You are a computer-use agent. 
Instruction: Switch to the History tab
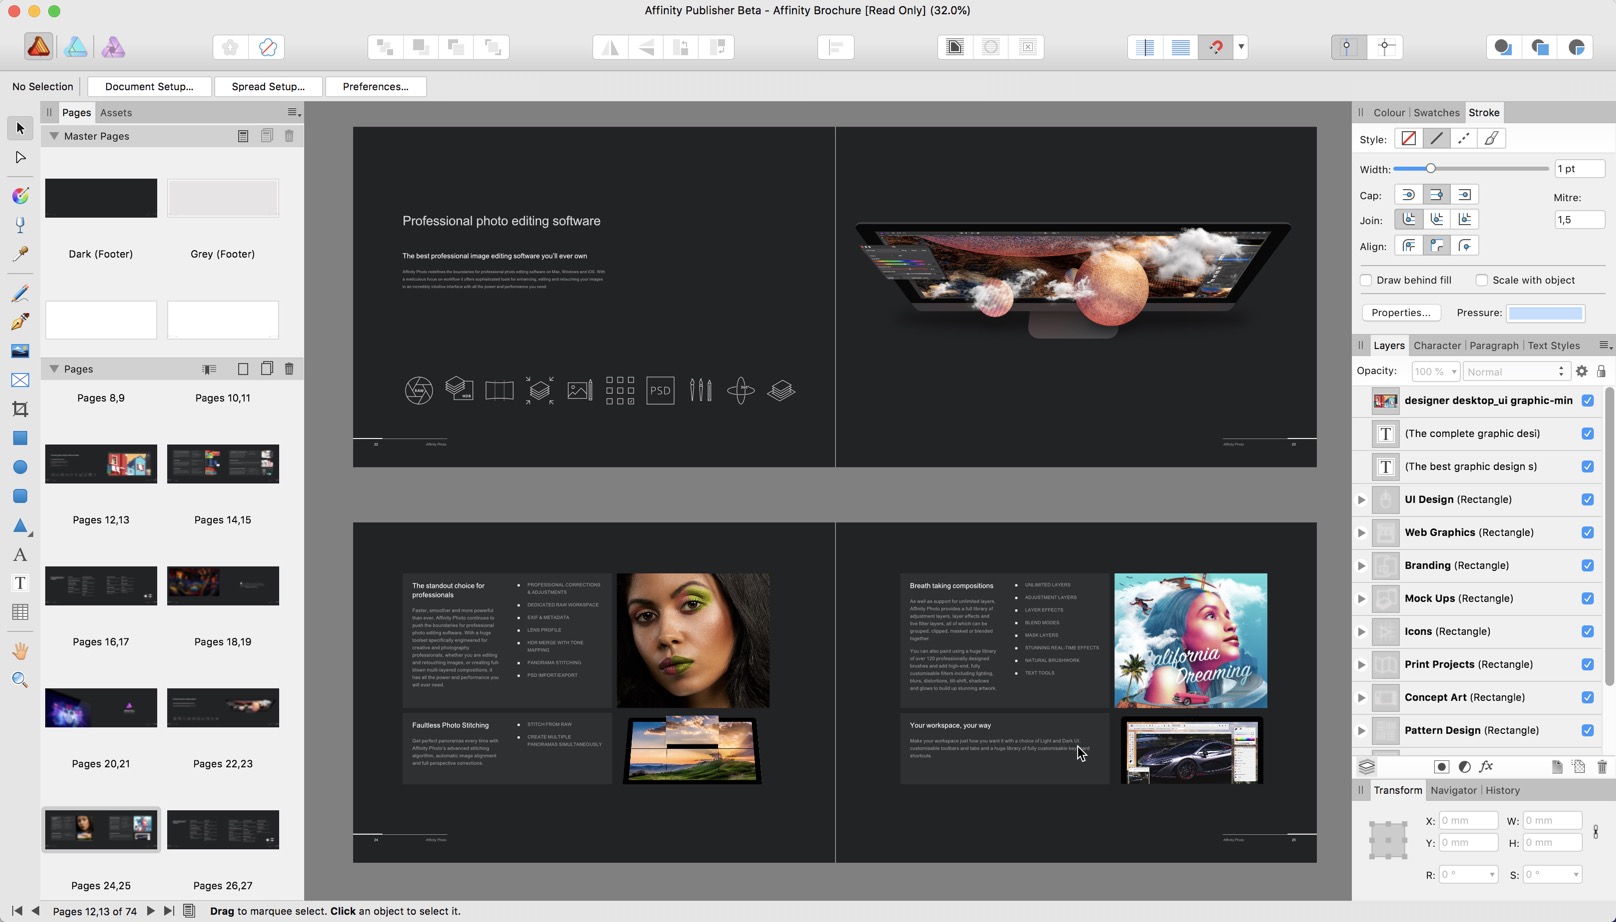pyautogui.click(x=1502, y=791)
